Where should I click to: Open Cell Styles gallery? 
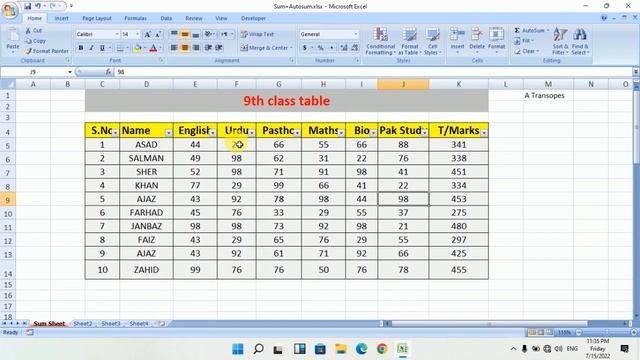tap(432, 41)
